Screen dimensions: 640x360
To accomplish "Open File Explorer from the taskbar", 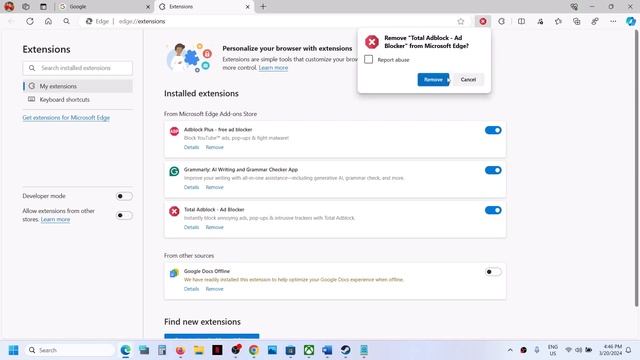I will click(x=199, y=350).
